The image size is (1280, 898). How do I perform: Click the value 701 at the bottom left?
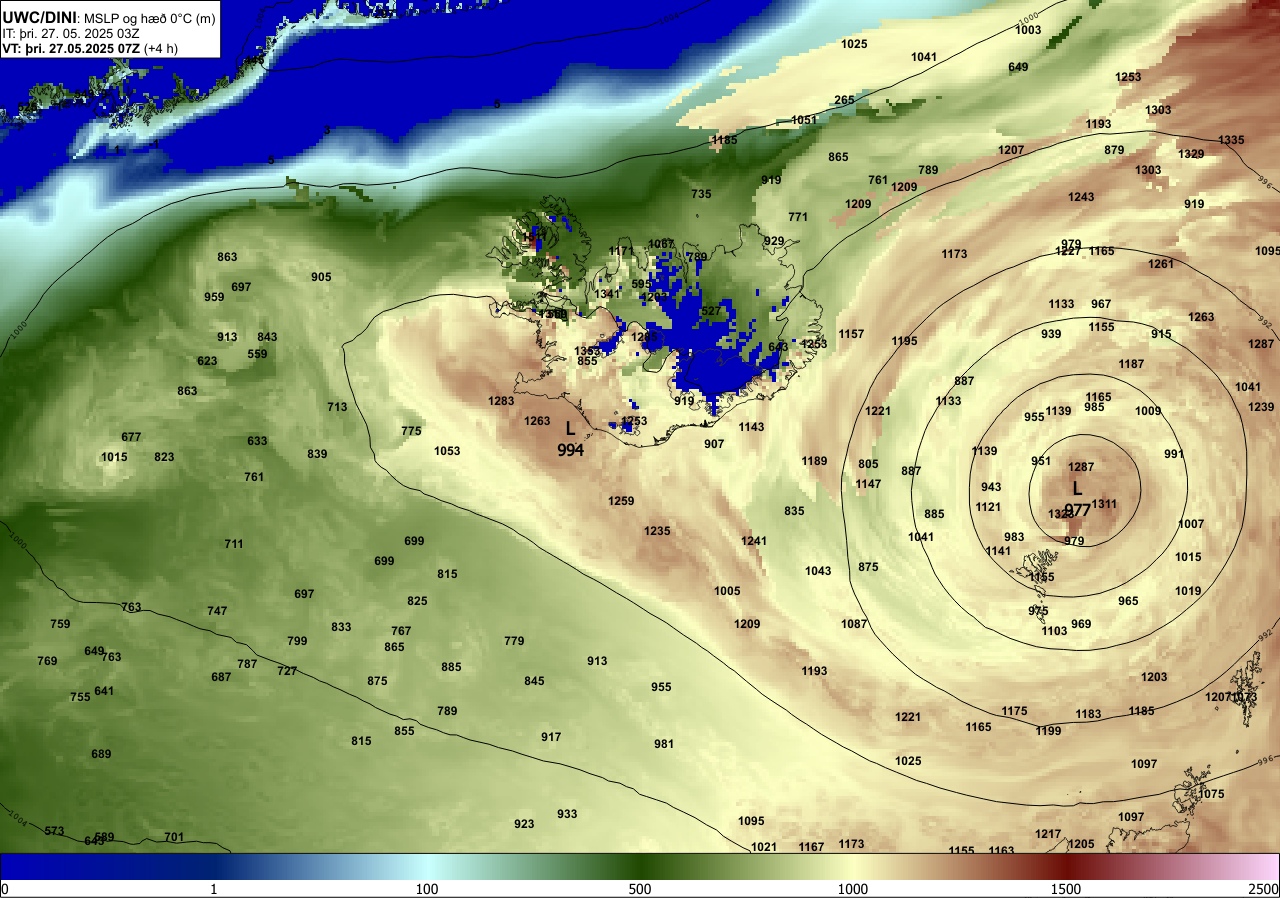point(174,837)
